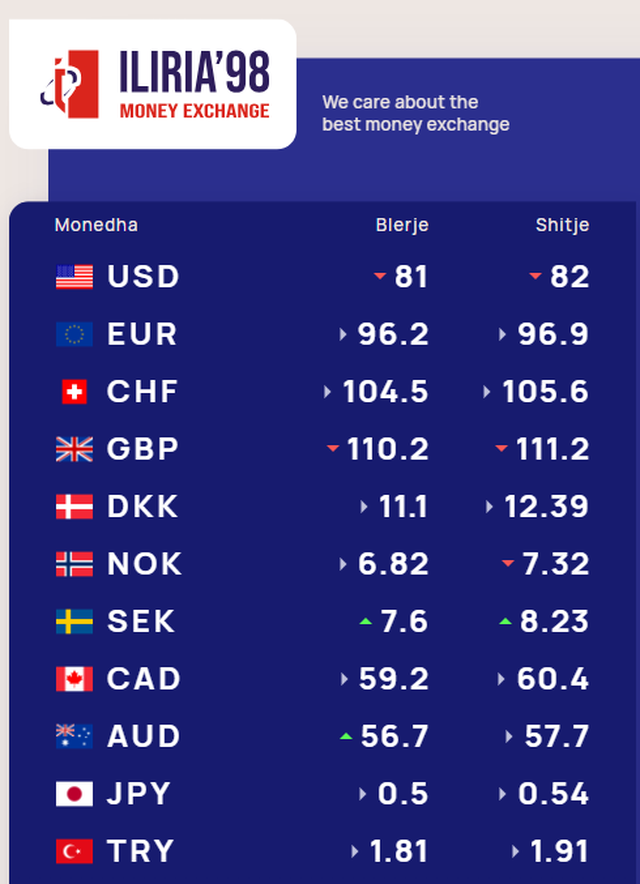
Task: Click the Canadian flag for CAD
Action: coord(74,680)
